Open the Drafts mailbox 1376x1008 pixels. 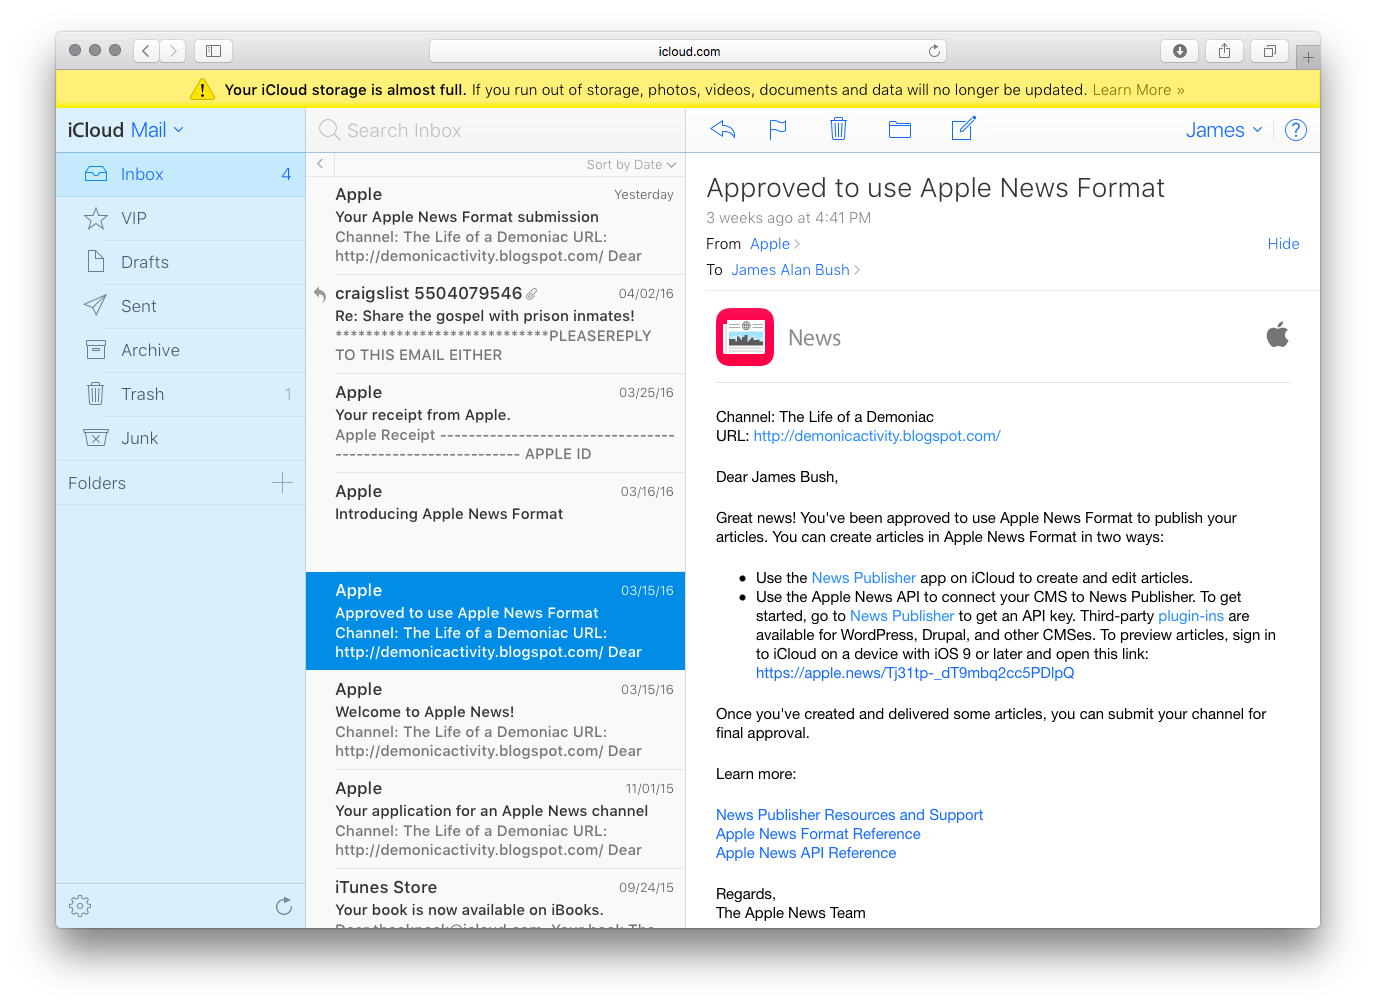pos(180,262)
